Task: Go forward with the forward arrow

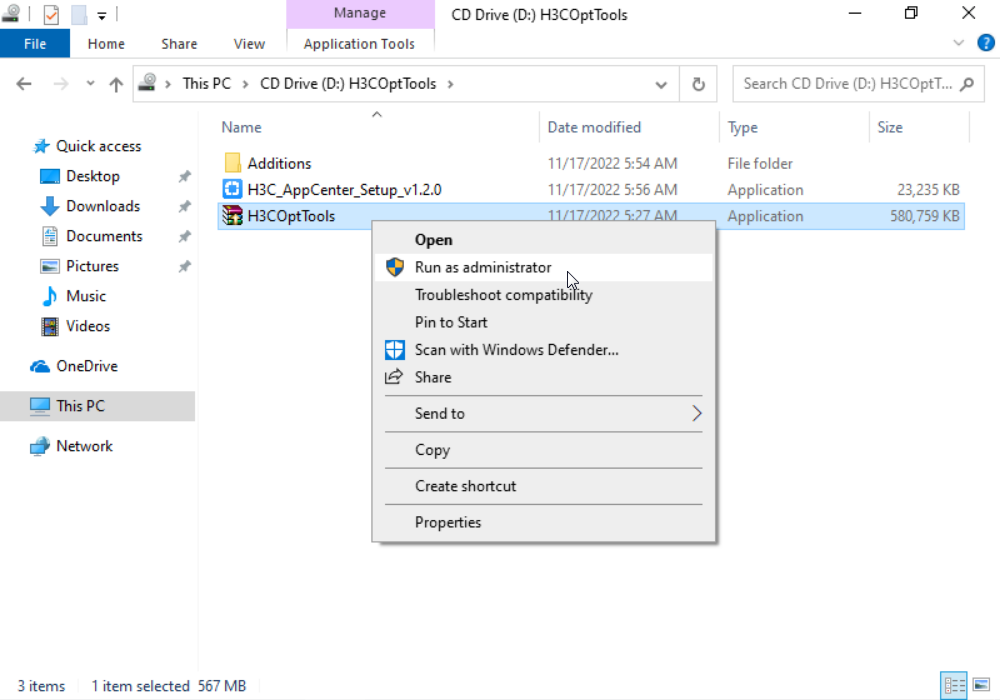Action: pos(61,84)
